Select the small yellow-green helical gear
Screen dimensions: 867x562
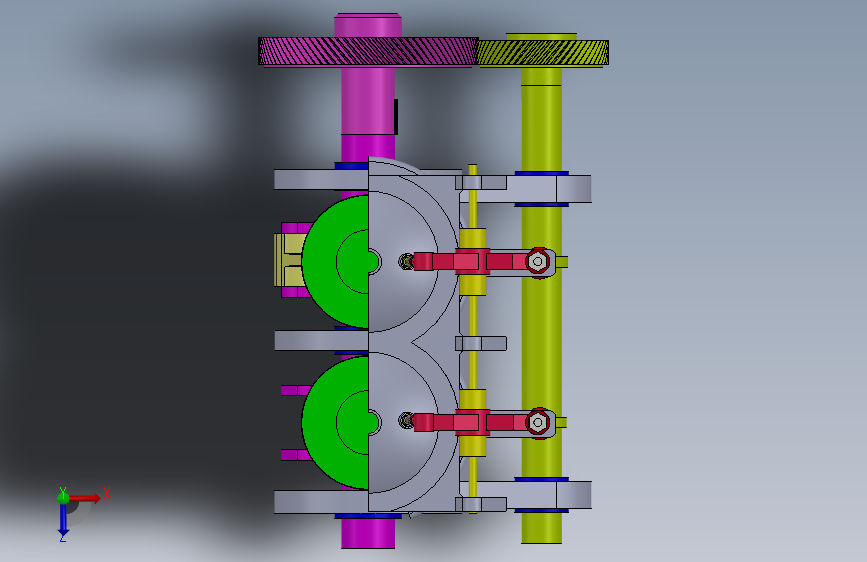point(543,53)
